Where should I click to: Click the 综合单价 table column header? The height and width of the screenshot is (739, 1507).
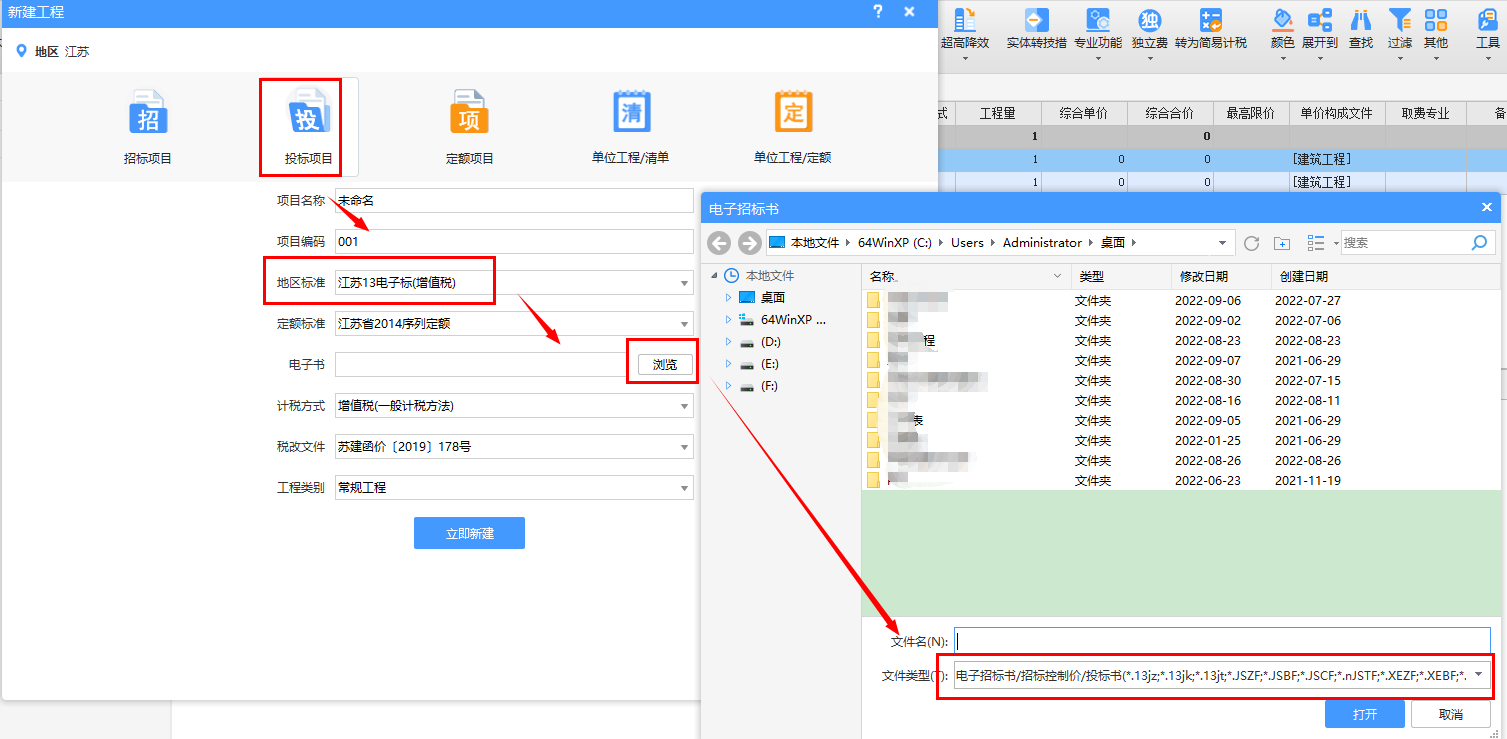(x=1084, y=113)
